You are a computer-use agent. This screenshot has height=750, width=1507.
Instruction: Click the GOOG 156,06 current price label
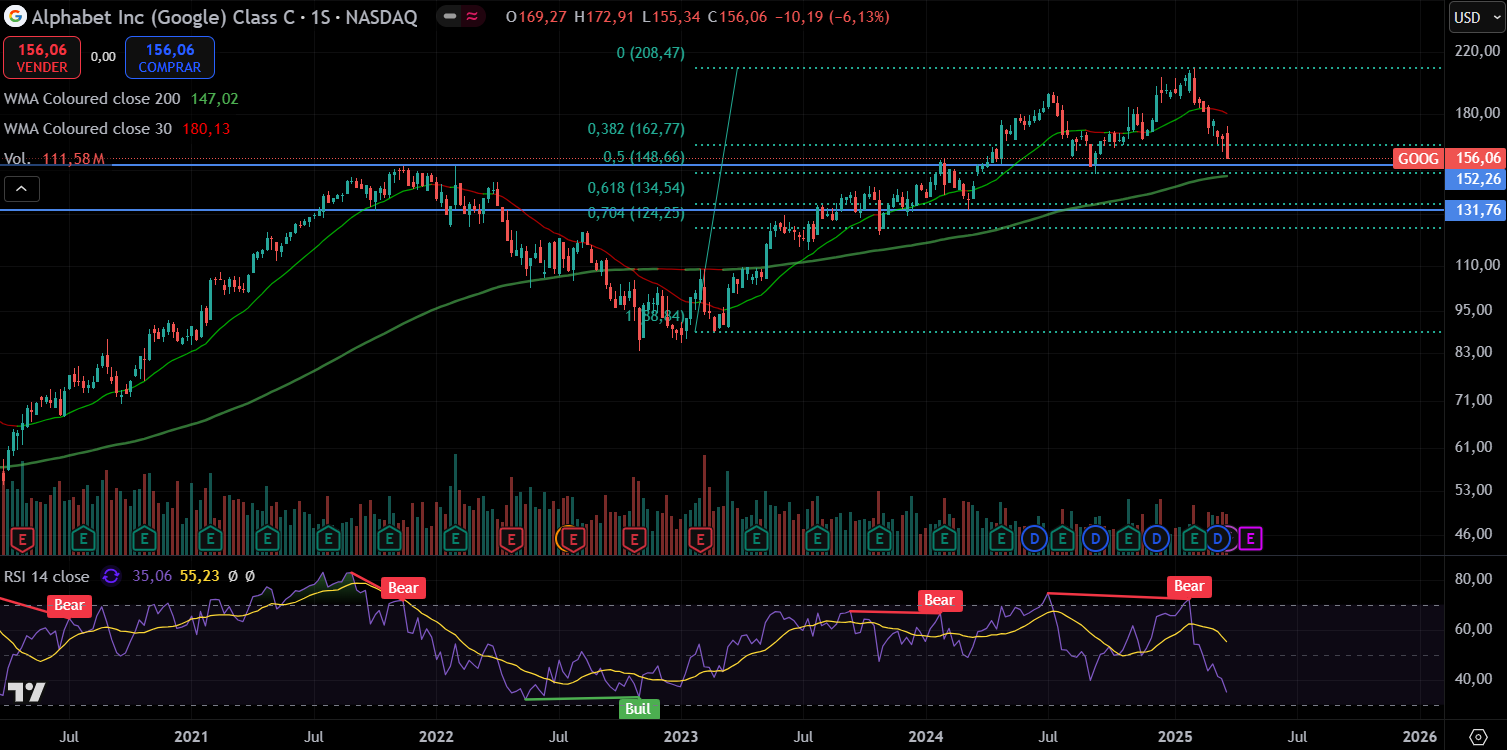1448,158
